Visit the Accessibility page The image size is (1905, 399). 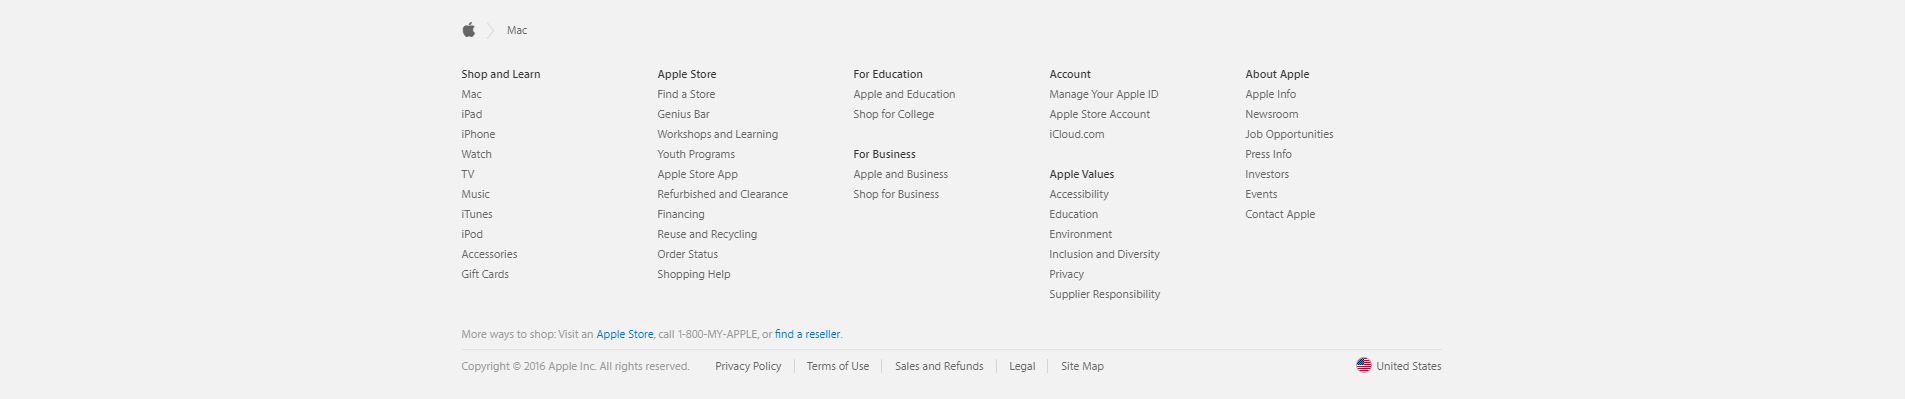pos(1079,194)
